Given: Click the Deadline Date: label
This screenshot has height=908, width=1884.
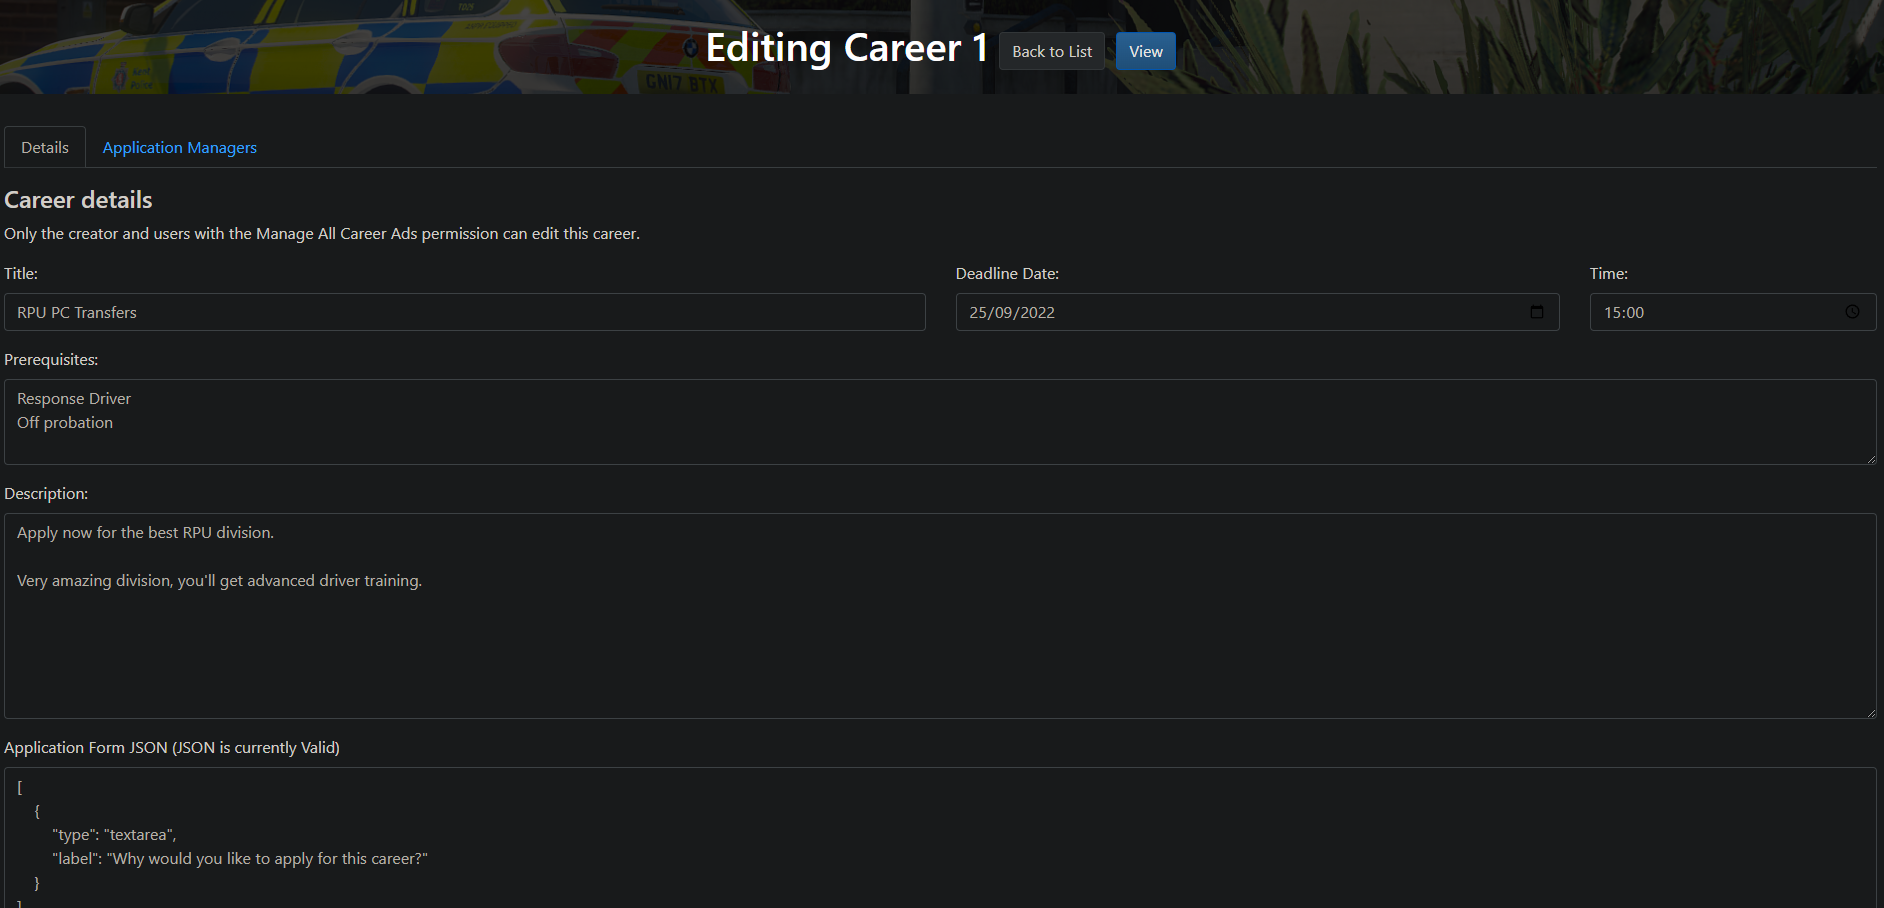Looking at the screenshot, I should (x=1006, y=273).
